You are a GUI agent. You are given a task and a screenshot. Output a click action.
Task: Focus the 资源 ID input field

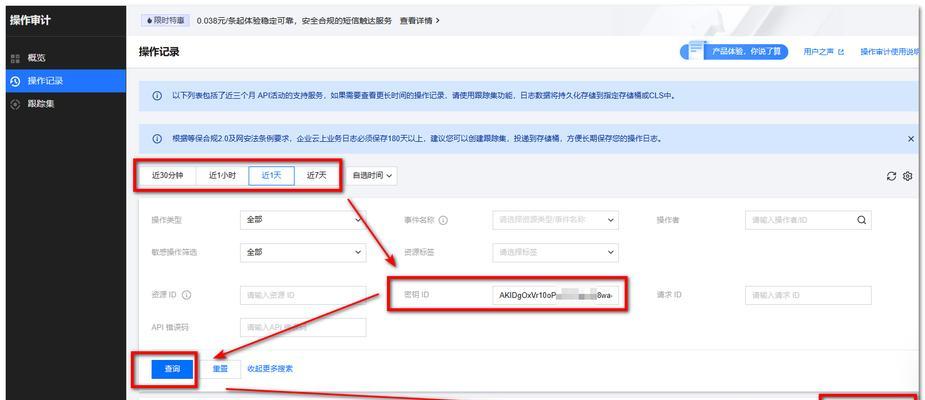tap(303, 295)
